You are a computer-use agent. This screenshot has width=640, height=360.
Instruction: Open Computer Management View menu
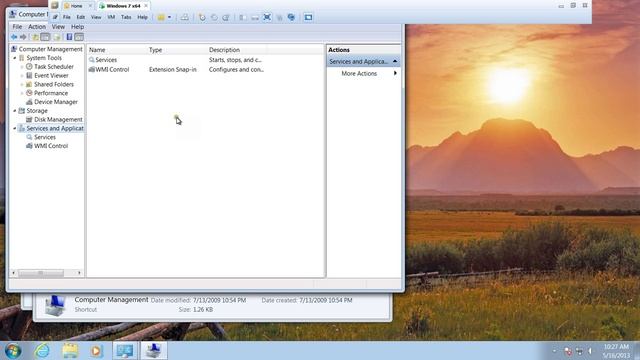coord(58,27)
